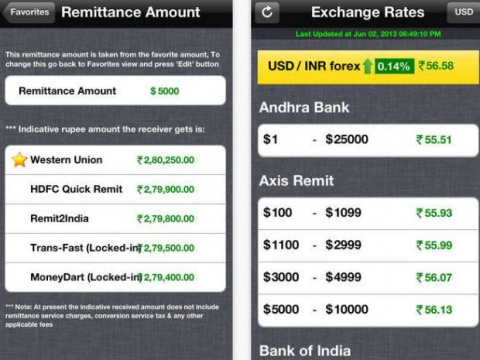Open the USD currency selector button
This screenshot has height=360, width=480.
coord(464,12)
